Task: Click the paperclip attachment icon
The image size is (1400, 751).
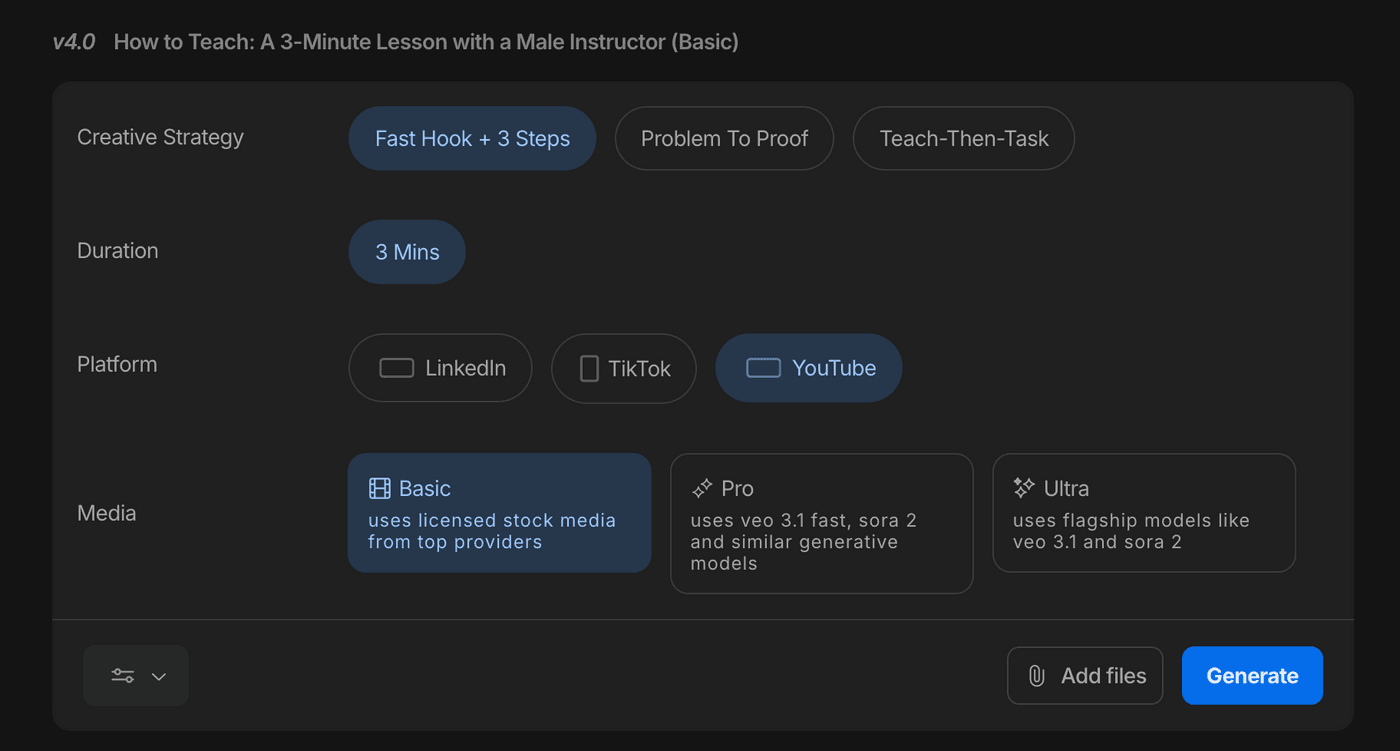Action: pos(1037,676)
